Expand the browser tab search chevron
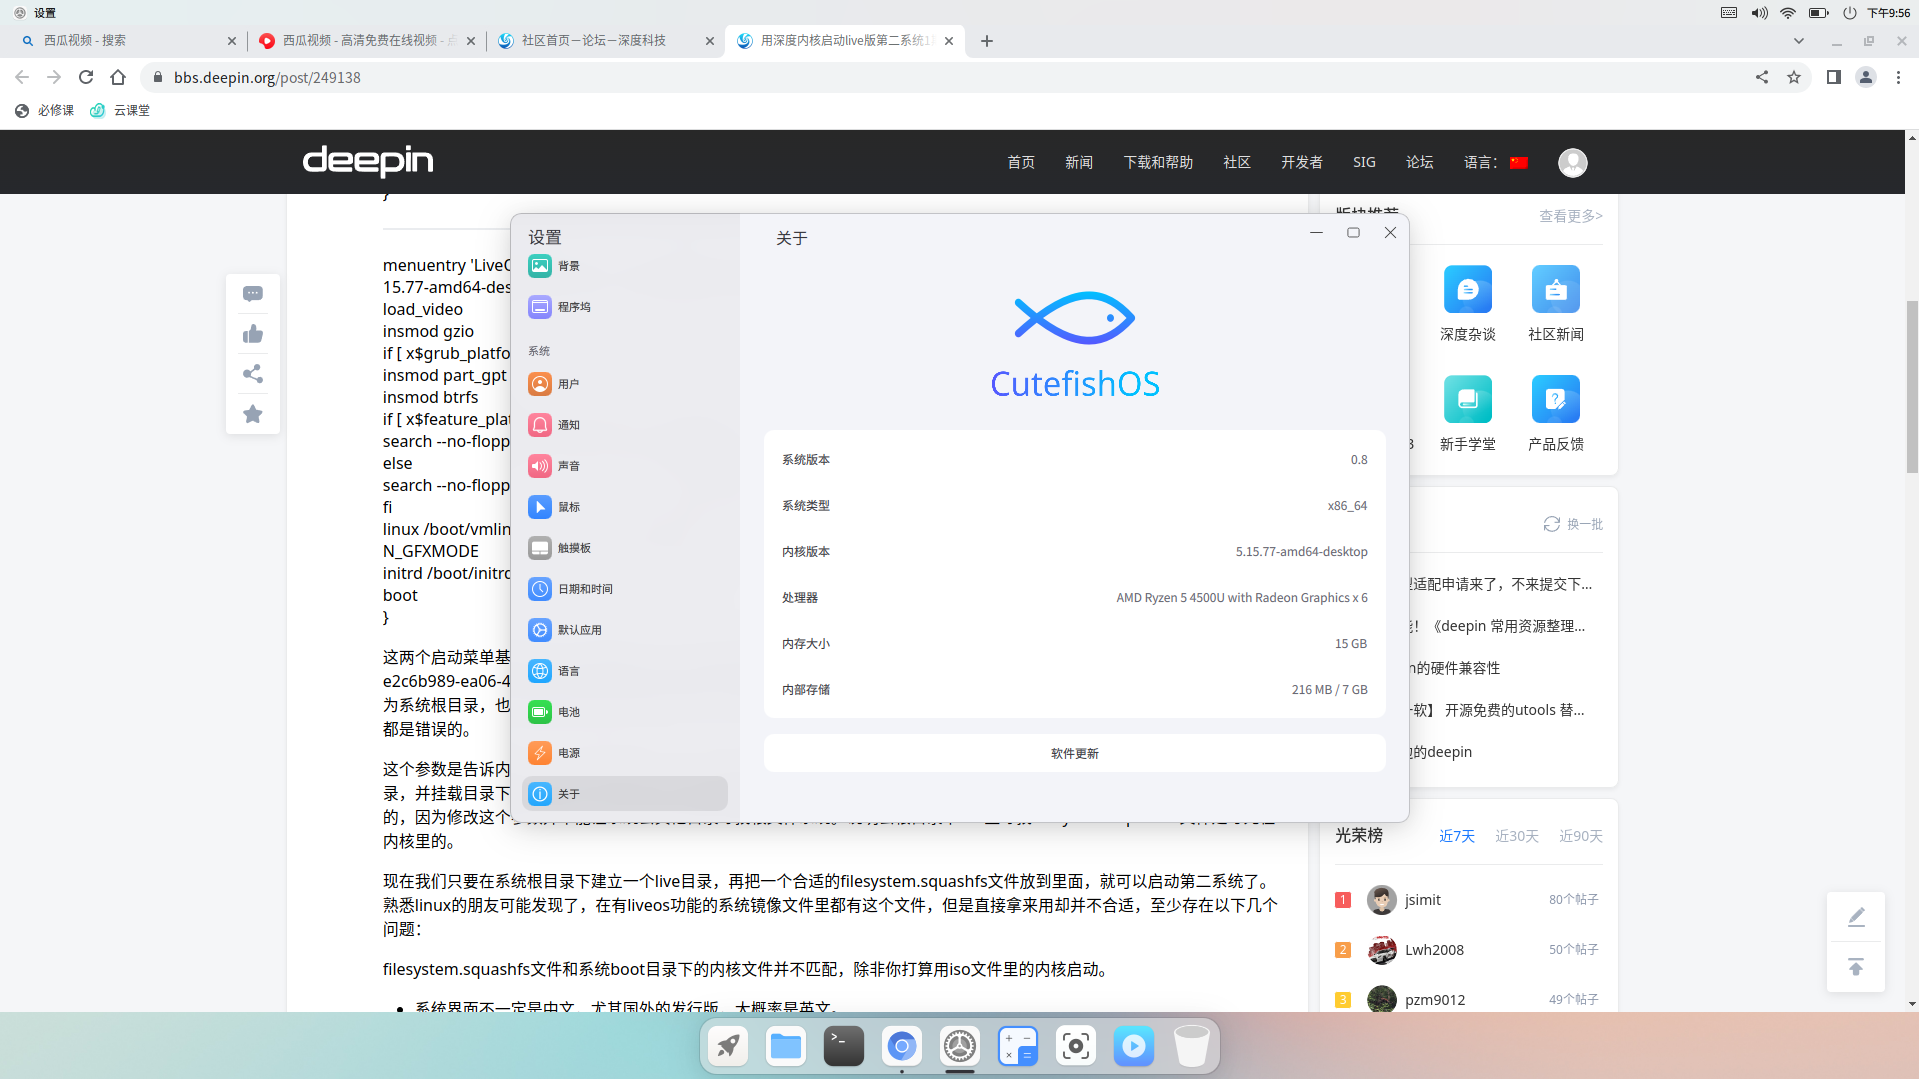Image resolution: width=1919 pixels, height=1079 pixels. pyautogui.click(x=1799, y=41)
